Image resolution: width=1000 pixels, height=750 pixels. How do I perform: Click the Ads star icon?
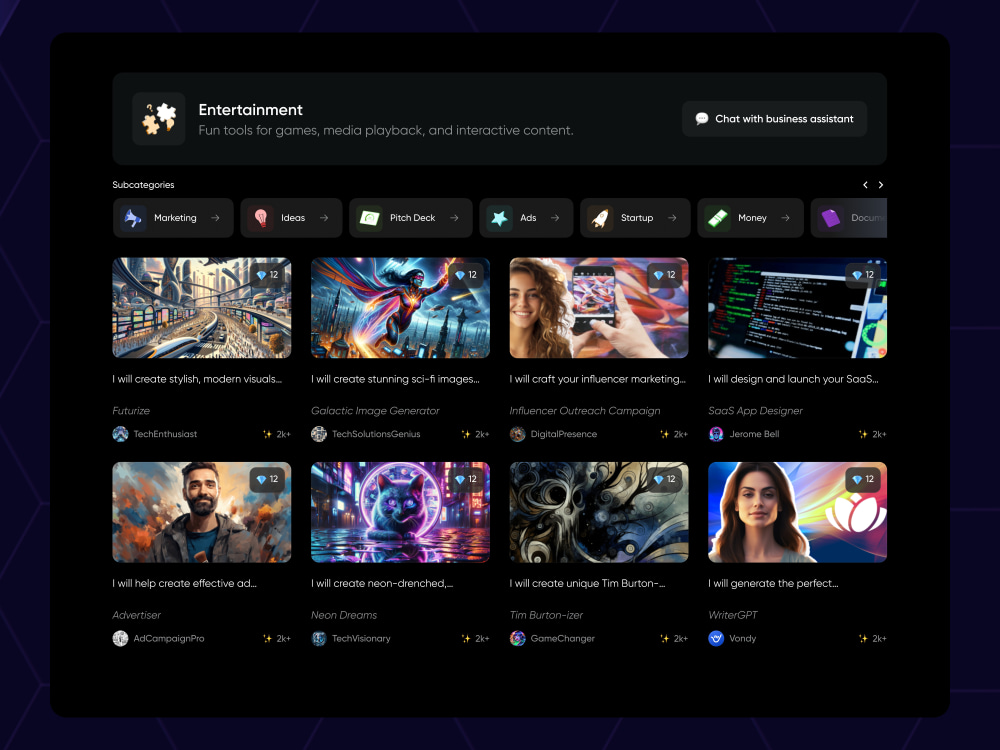[x=499, y=218]
